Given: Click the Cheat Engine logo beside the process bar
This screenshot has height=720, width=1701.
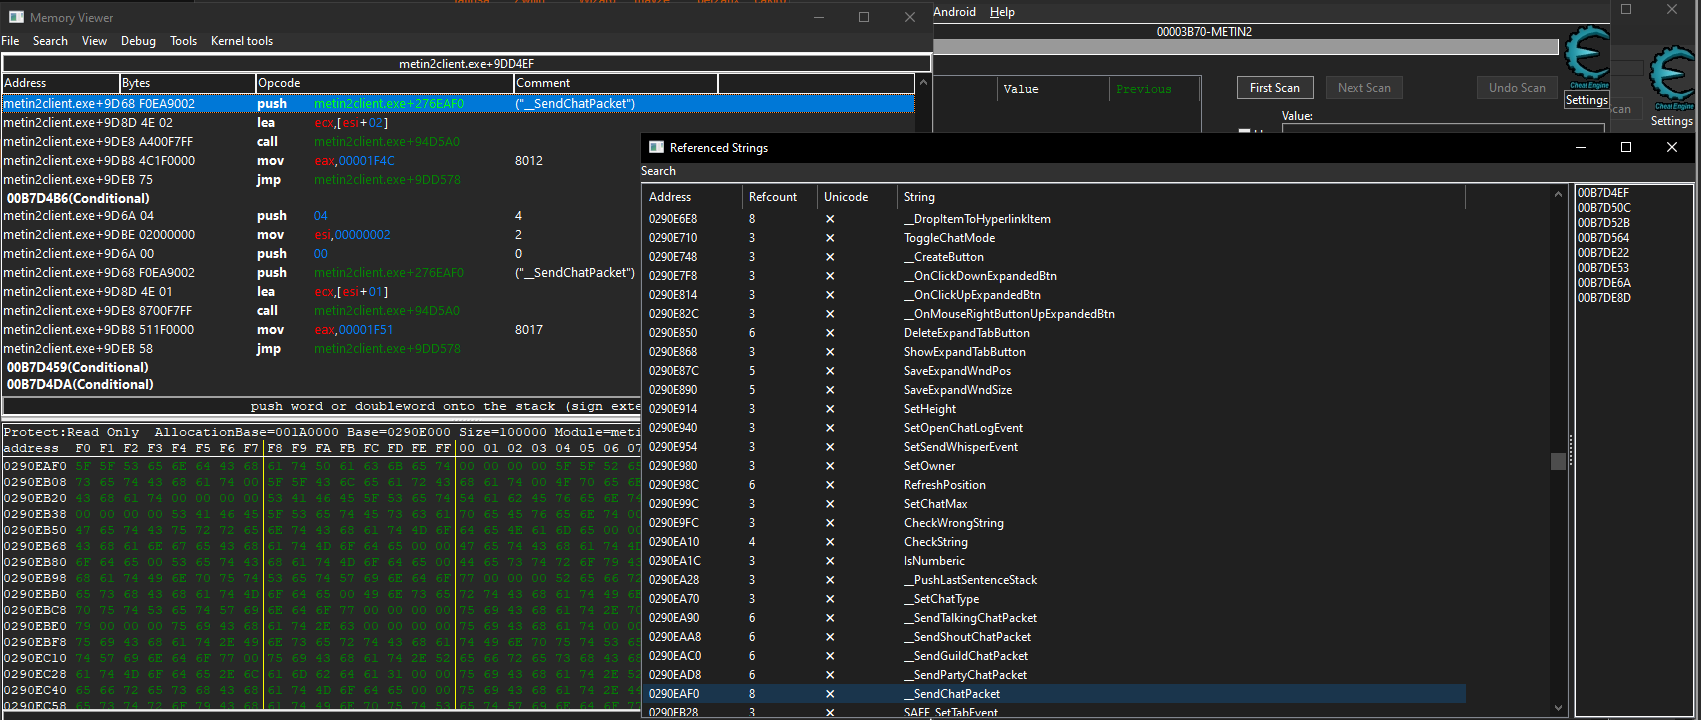Looking at the screenshot, I should 1587,57.
